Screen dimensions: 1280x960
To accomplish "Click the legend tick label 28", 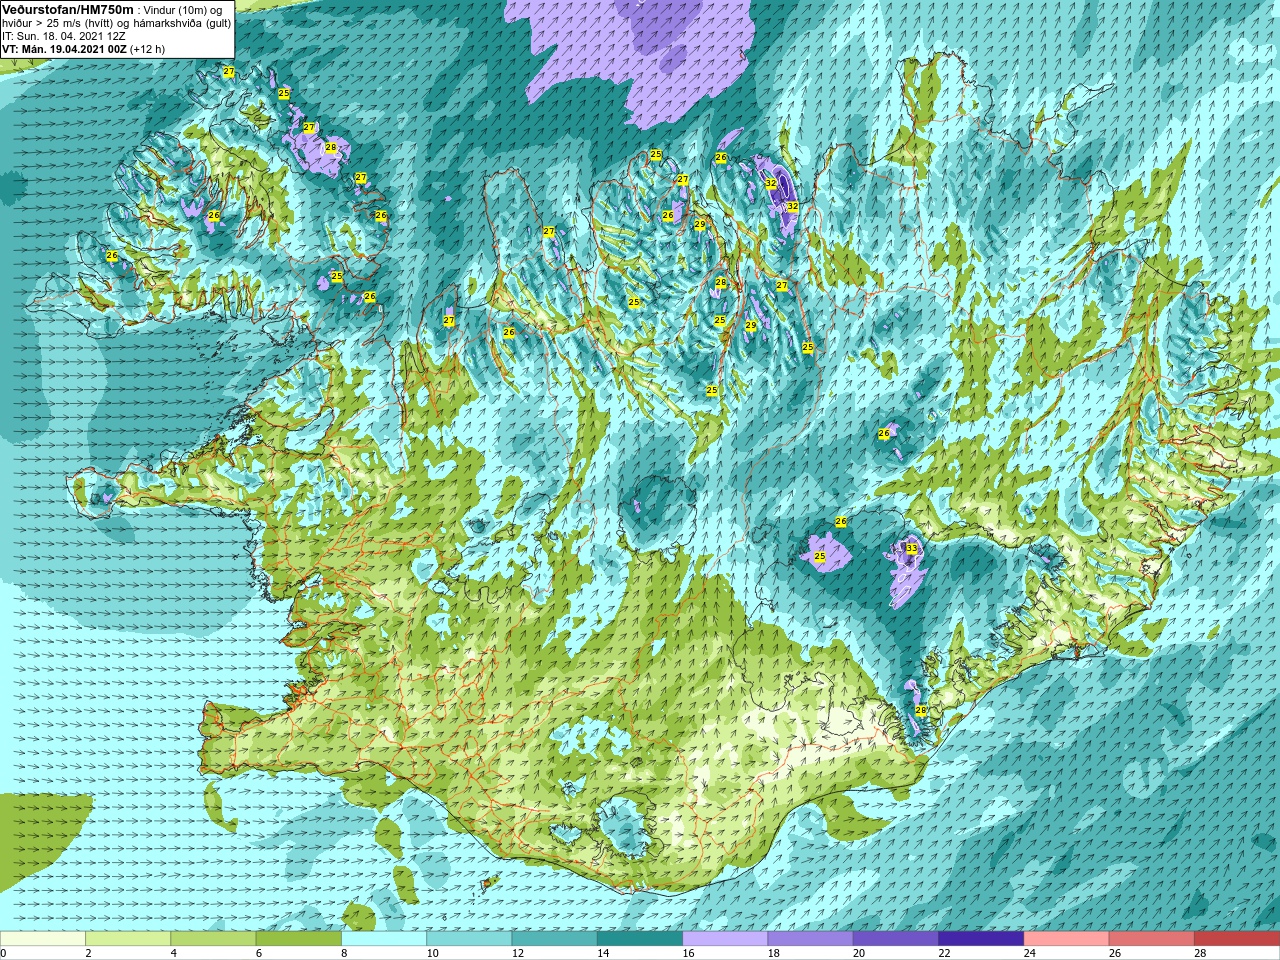I will pos(1200,953).
